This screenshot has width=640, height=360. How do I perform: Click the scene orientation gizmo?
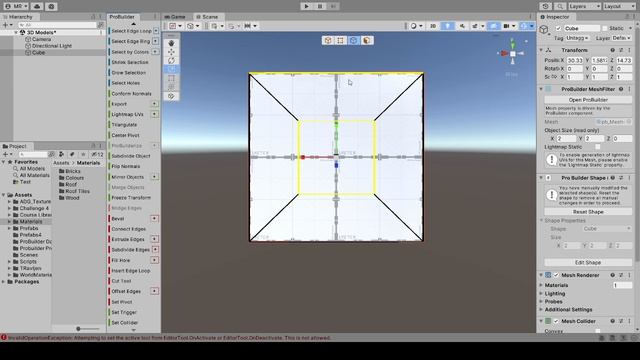(x=513, y=53)
